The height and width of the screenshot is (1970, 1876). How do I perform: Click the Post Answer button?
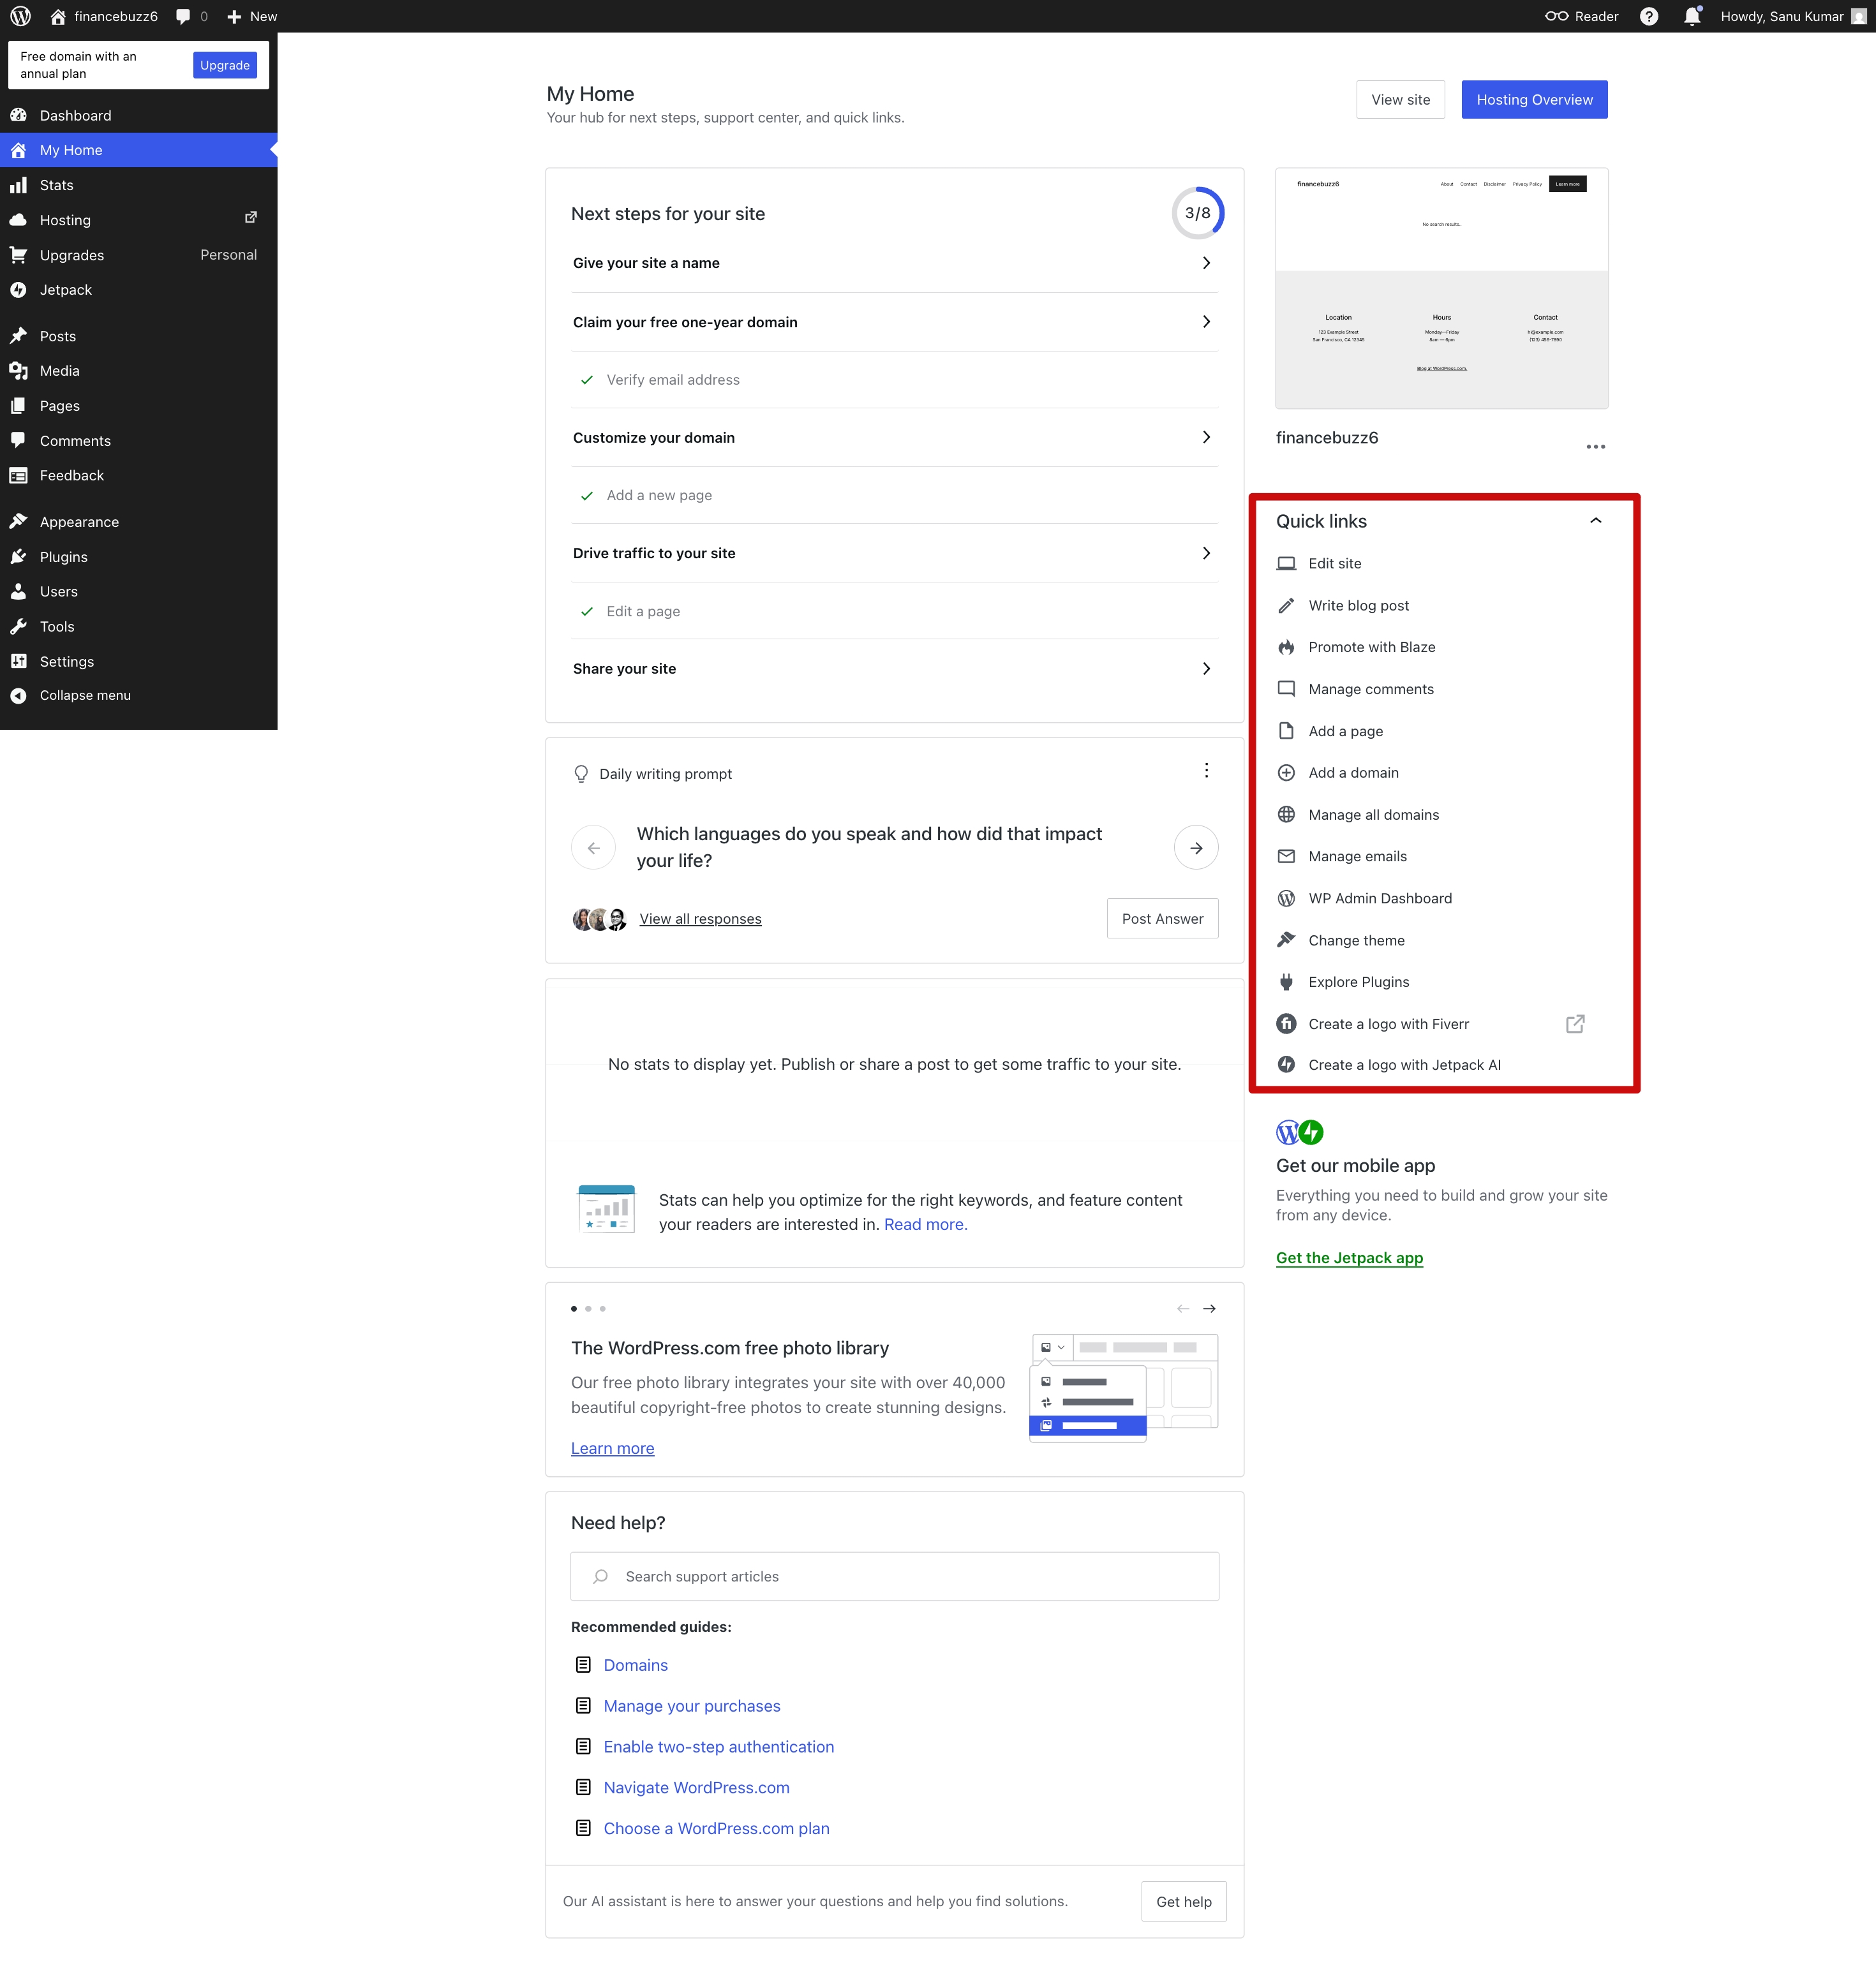(1162, 919)
